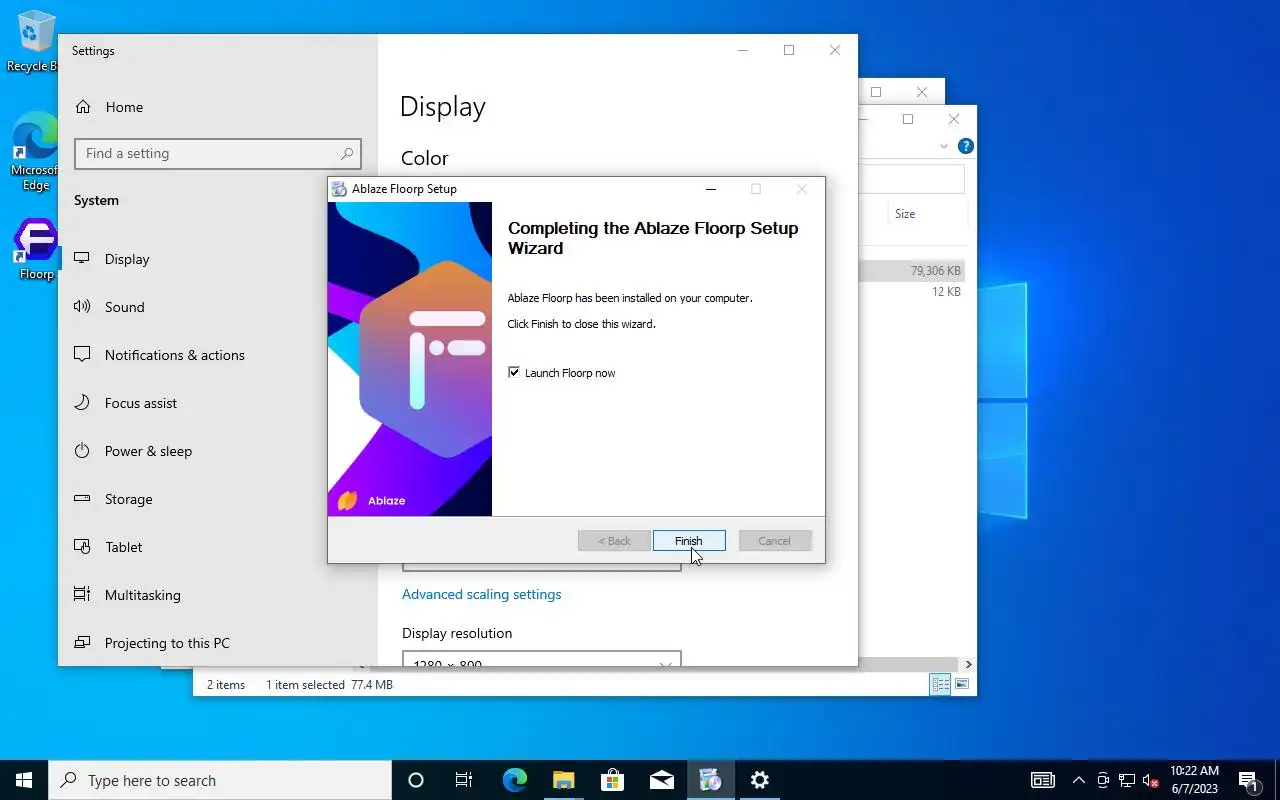The width and height of the screenshot is (1280, 800).
Task: Open Multitasking settings
Action: (x=218, y=595)
